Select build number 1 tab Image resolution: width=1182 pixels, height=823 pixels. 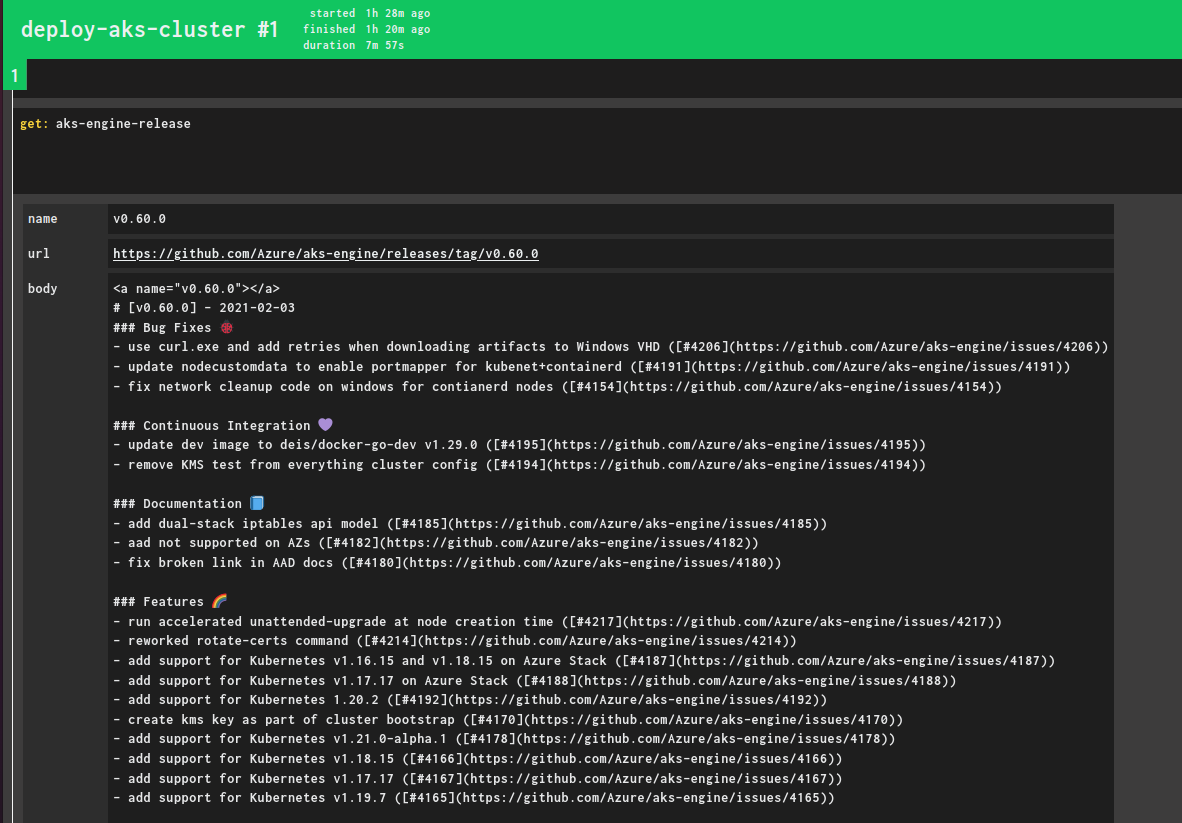(x=15, y=75)
